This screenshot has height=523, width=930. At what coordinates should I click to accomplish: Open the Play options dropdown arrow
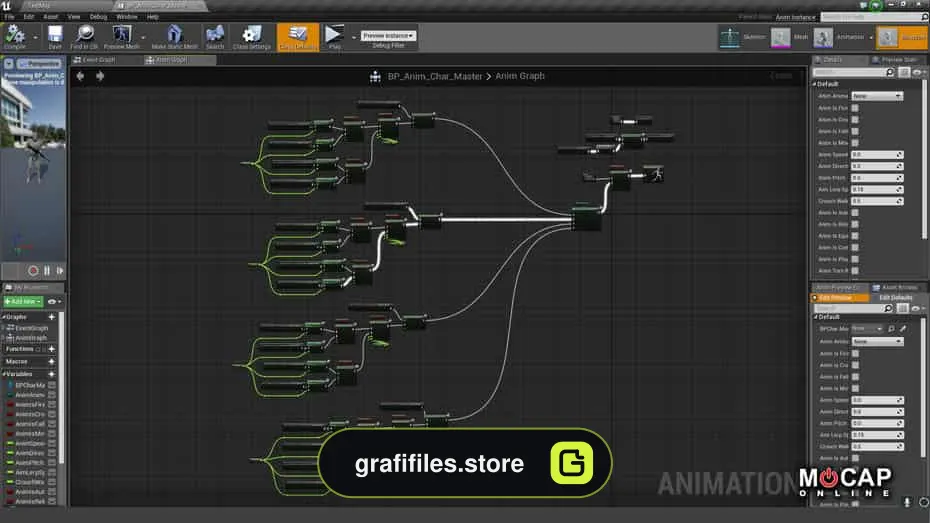pos(353,37)
